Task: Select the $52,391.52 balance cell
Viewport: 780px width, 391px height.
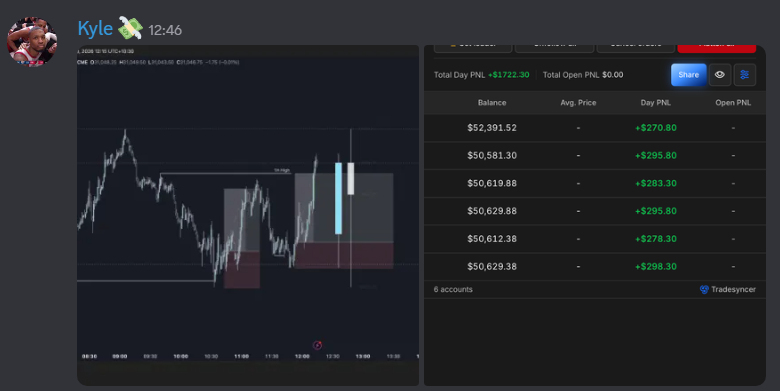Action: coord(492,128)
